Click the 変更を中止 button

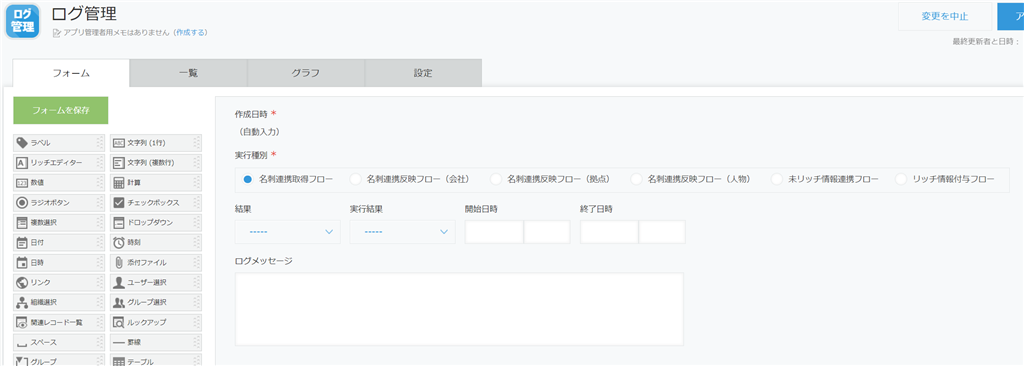tap(944, 16)
